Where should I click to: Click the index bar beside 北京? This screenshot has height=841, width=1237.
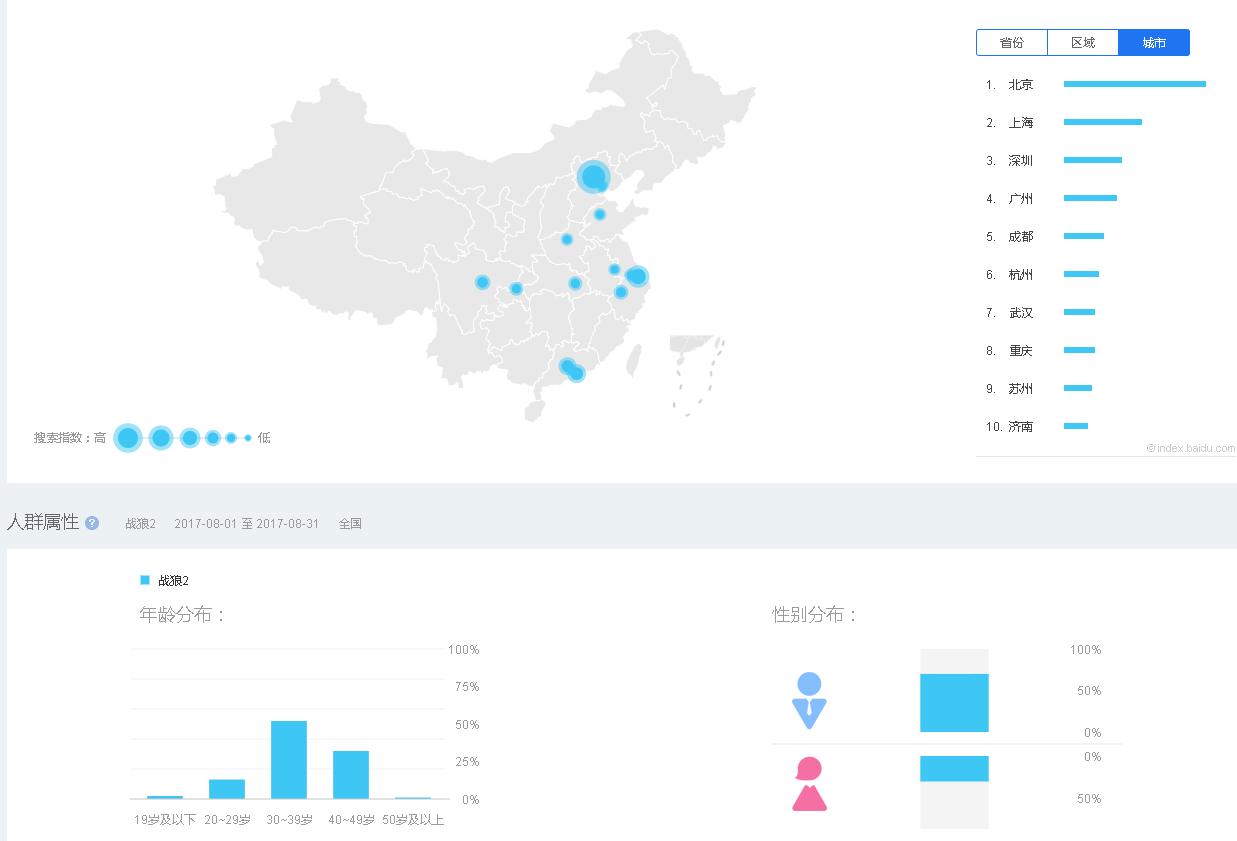tap(1135, 85)
